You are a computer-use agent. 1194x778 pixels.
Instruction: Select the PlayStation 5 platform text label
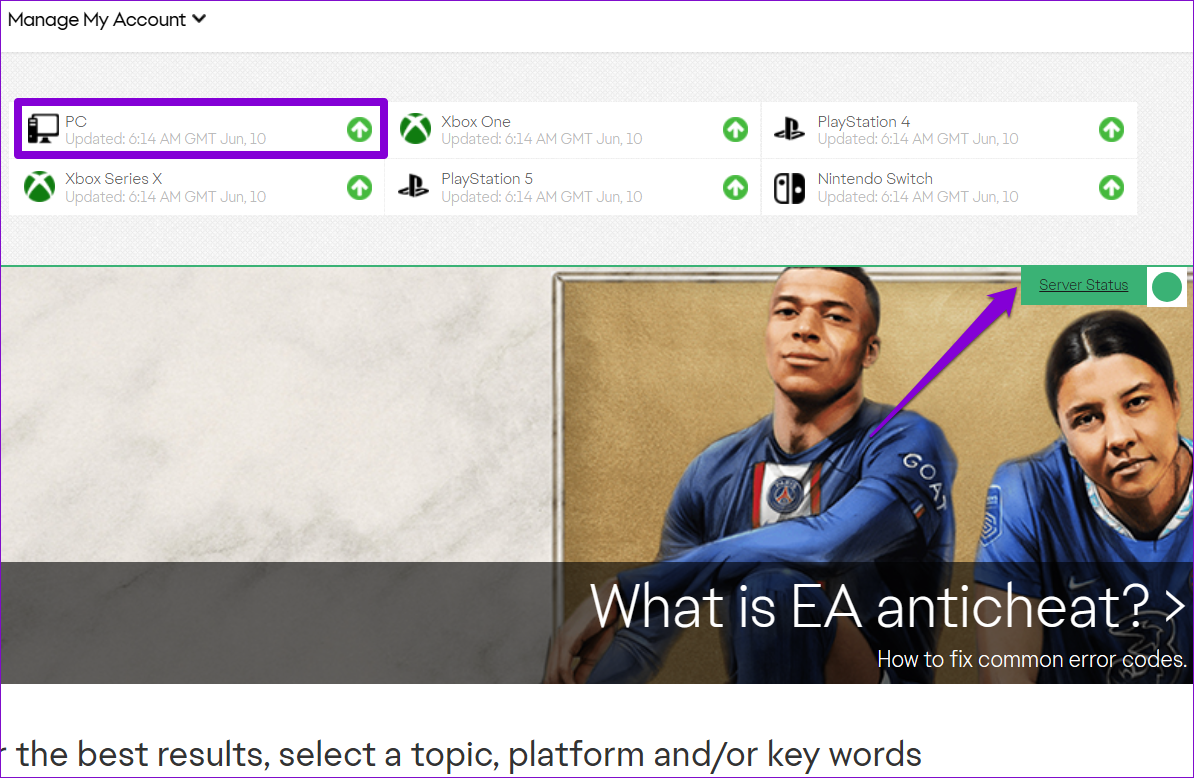click(x=487, y=179)
